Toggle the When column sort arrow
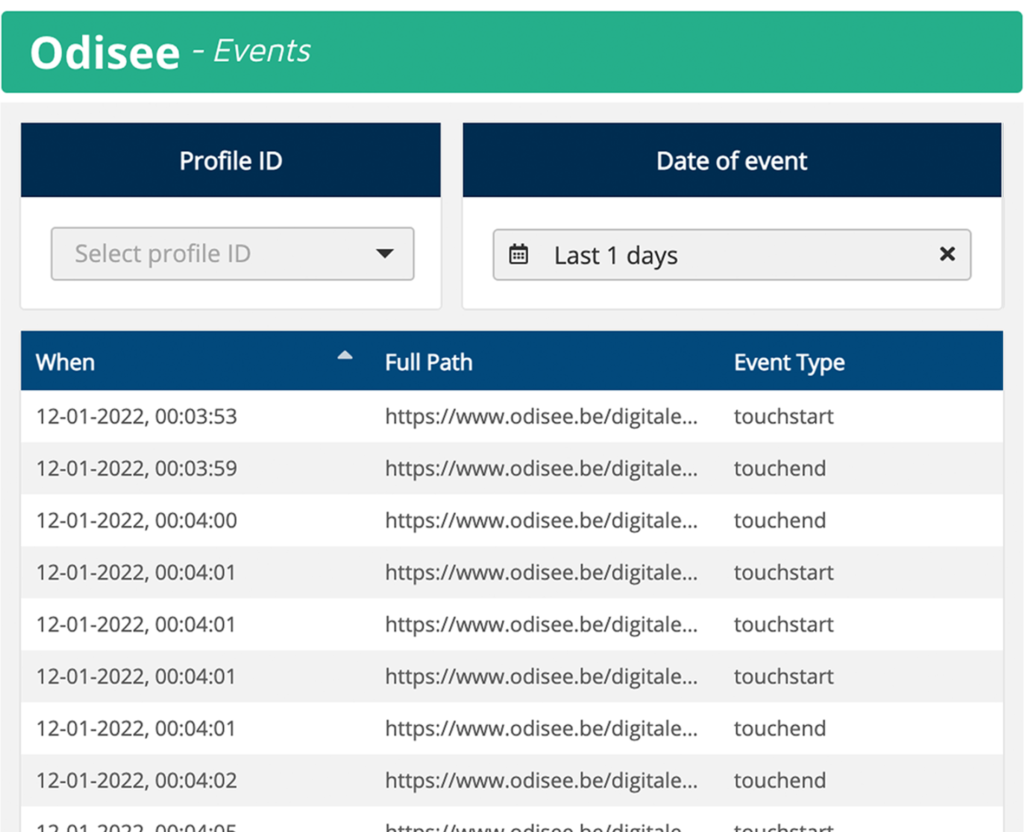This screenshot has width=1024, height=832. pyautogui.click(x=345, y=356)
